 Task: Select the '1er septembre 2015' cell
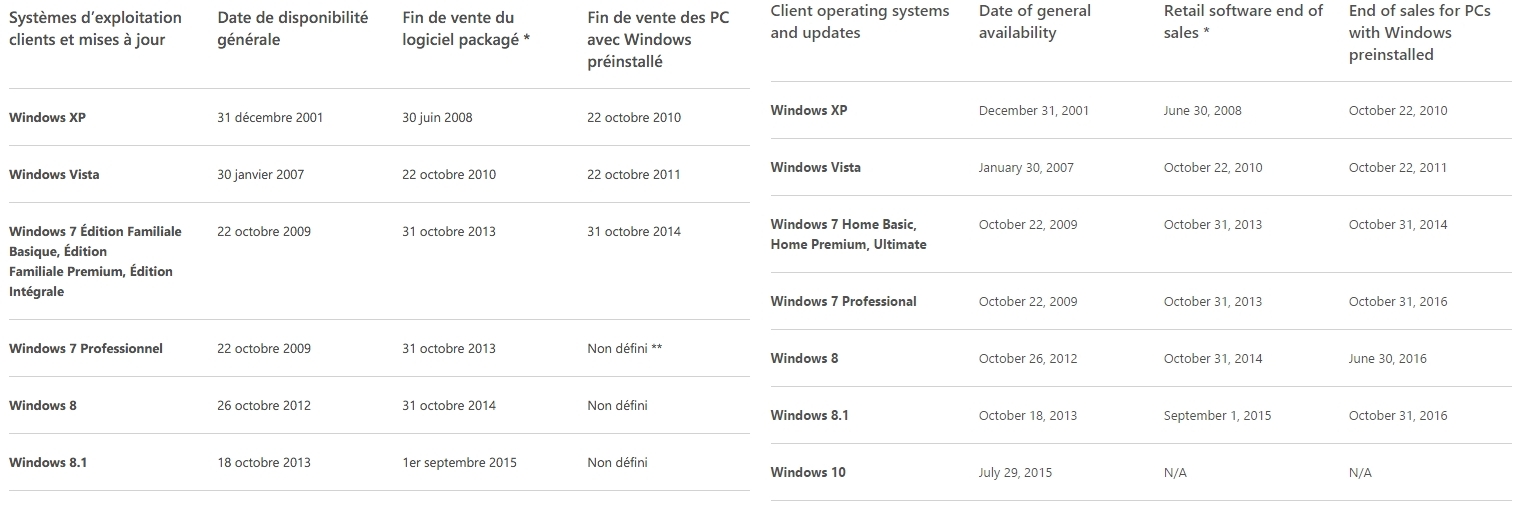point(460,462)
